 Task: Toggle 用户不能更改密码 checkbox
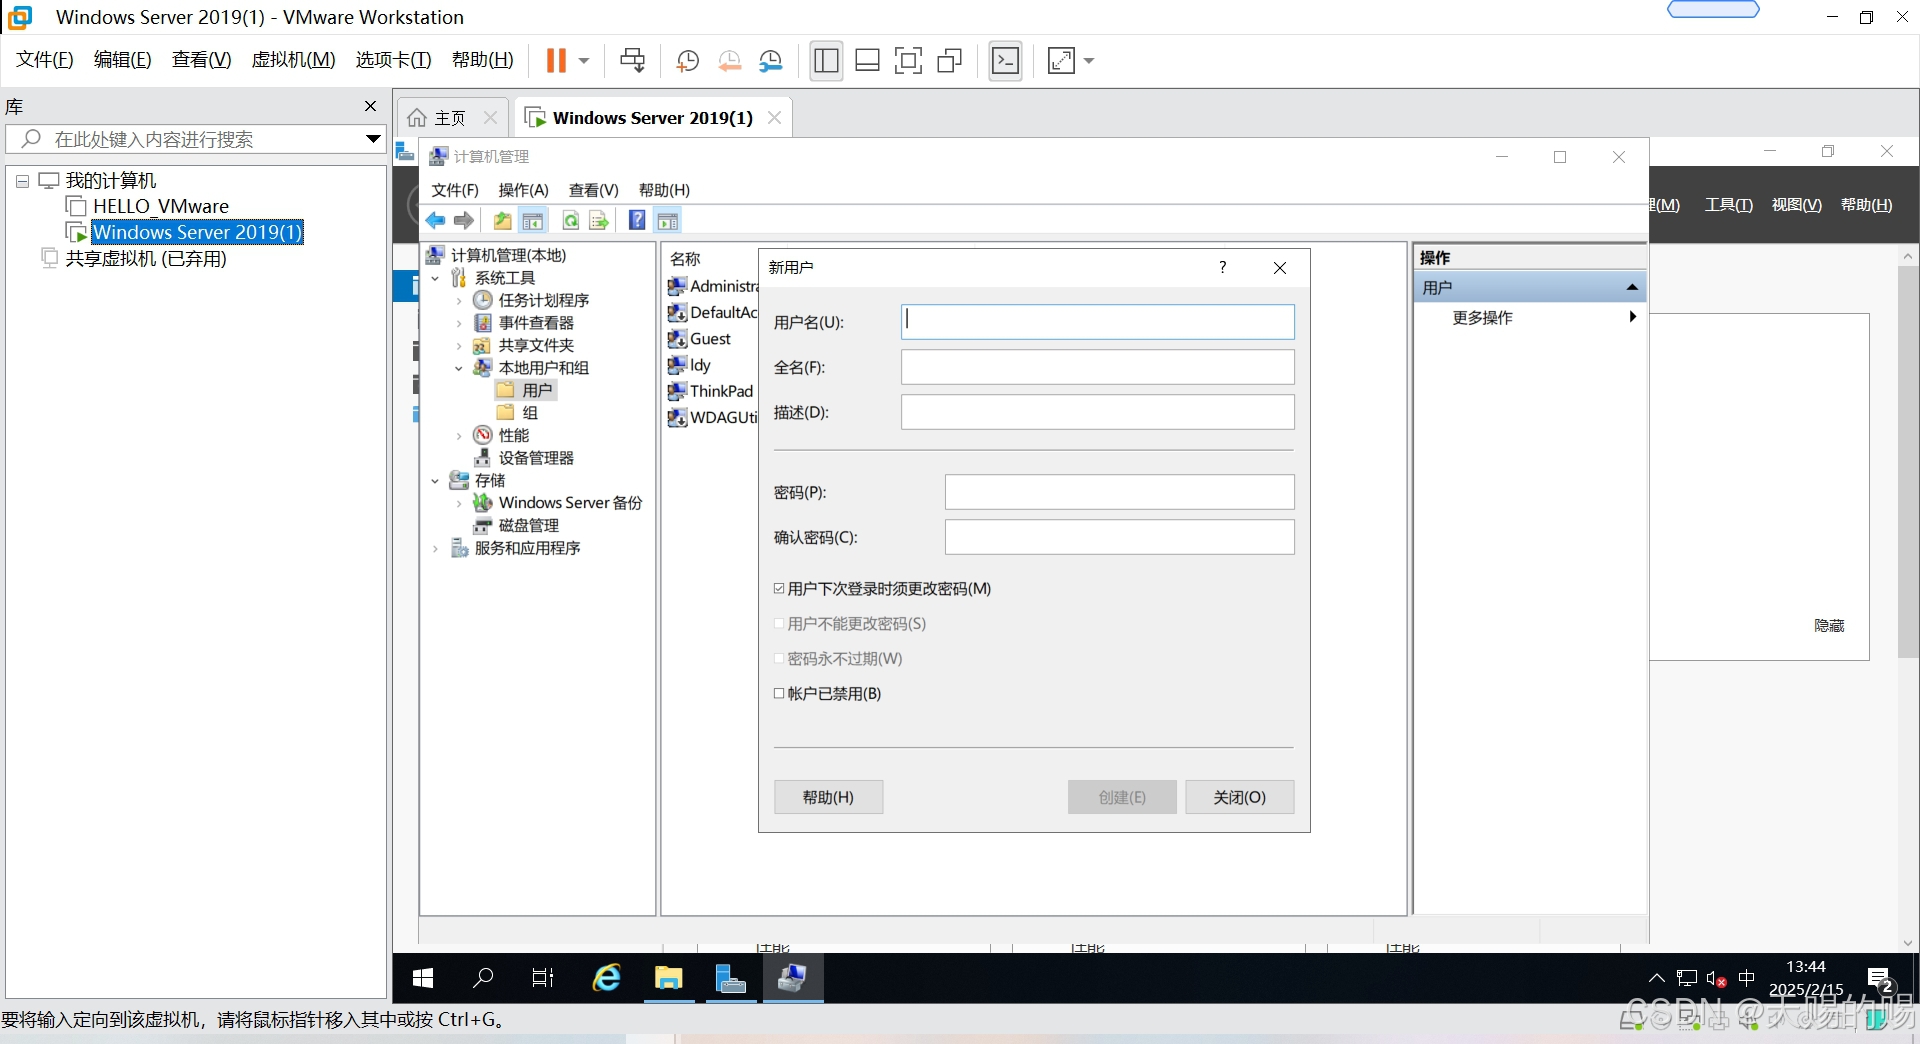click(779, 624)
